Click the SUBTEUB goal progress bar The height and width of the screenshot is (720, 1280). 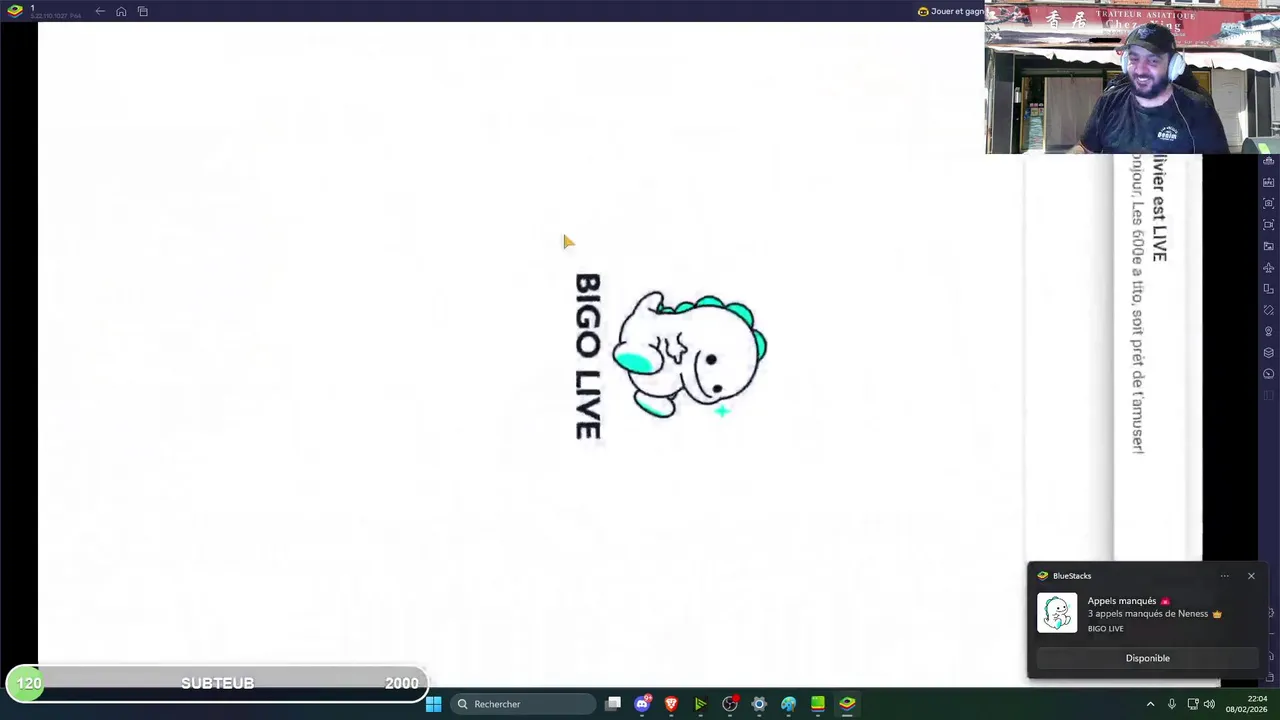pos(217,683)
